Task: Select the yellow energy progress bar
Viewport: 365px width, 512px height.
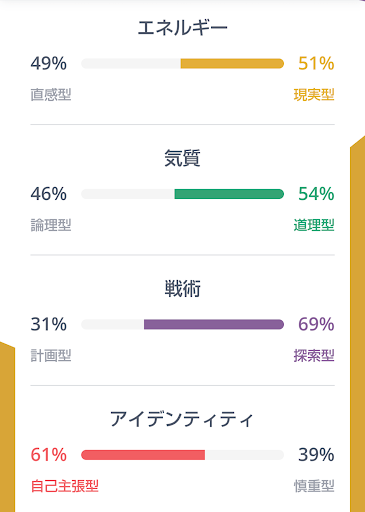Action: point(182,63)
